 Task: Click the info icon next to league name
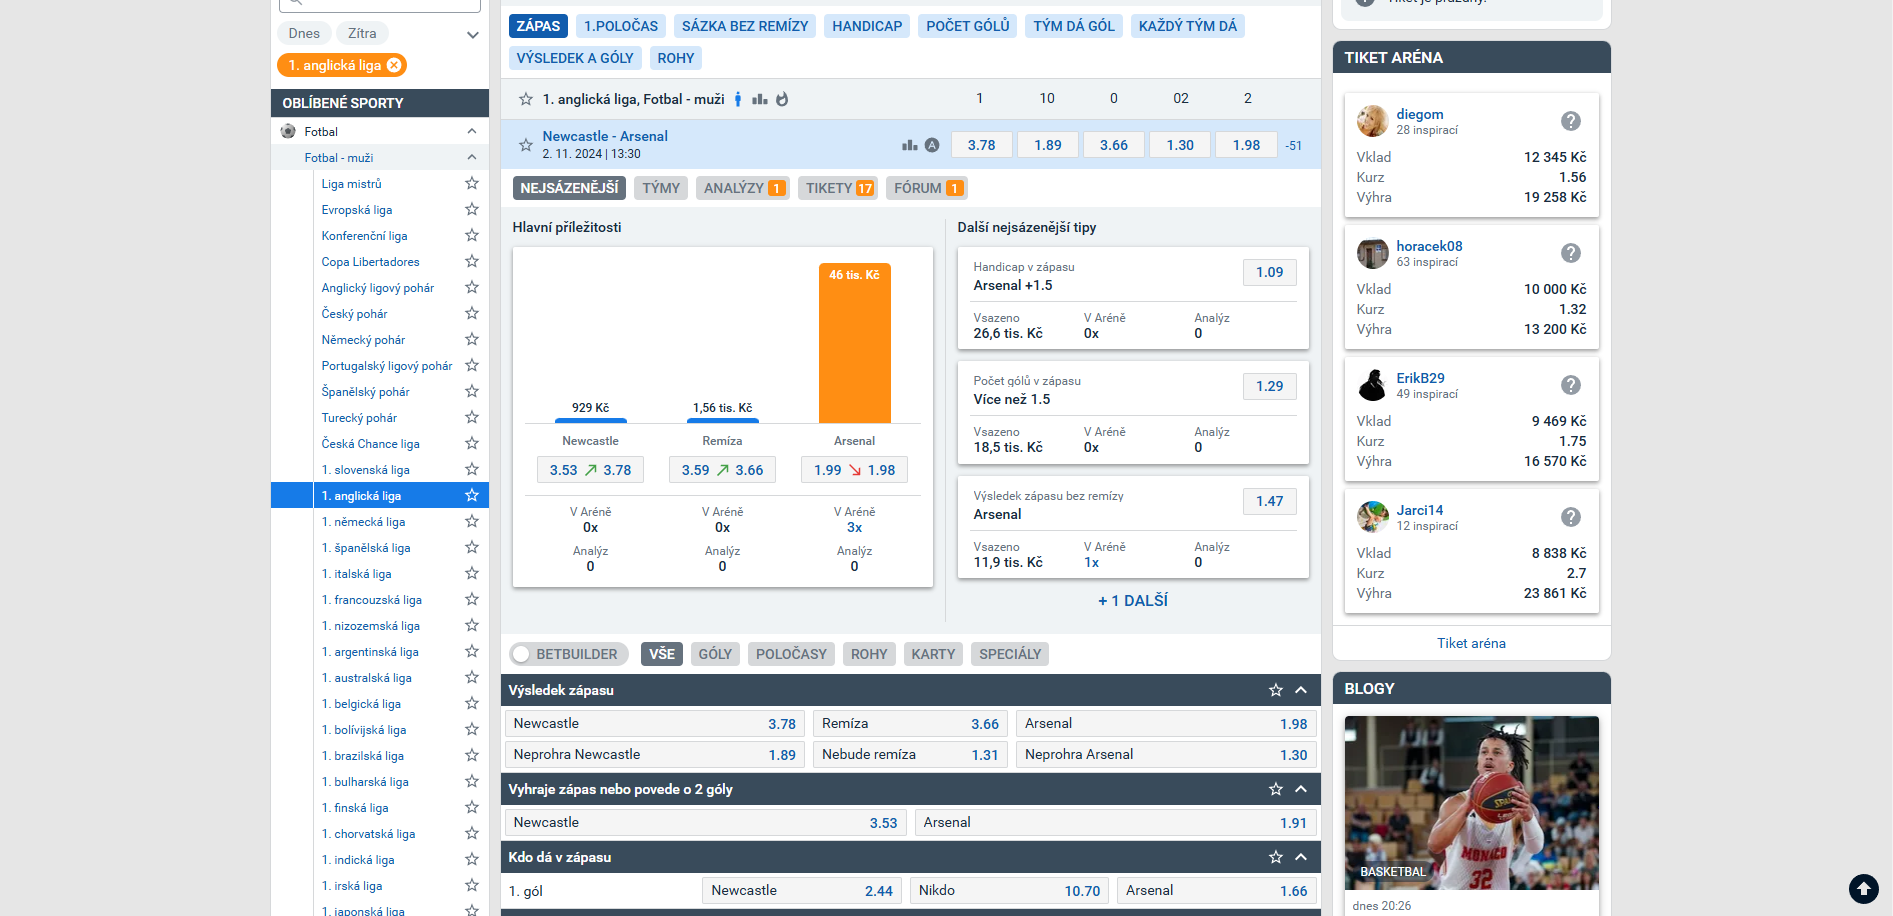coord(738,99)
